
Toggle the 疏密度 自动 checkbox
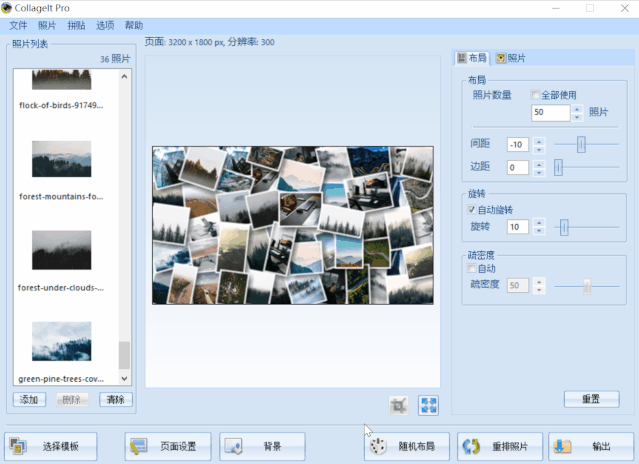click(x=472, y=269)
